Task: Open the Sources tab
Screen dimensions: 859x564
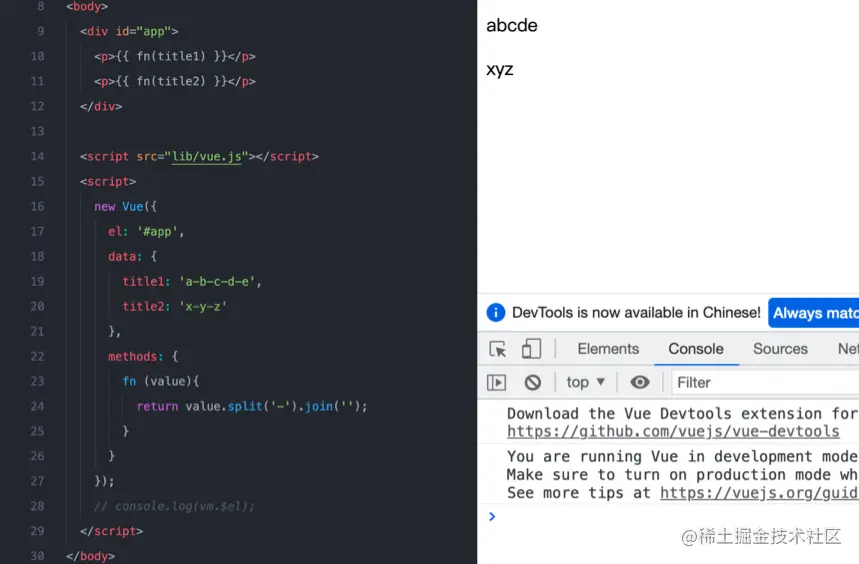Action: 780,349
